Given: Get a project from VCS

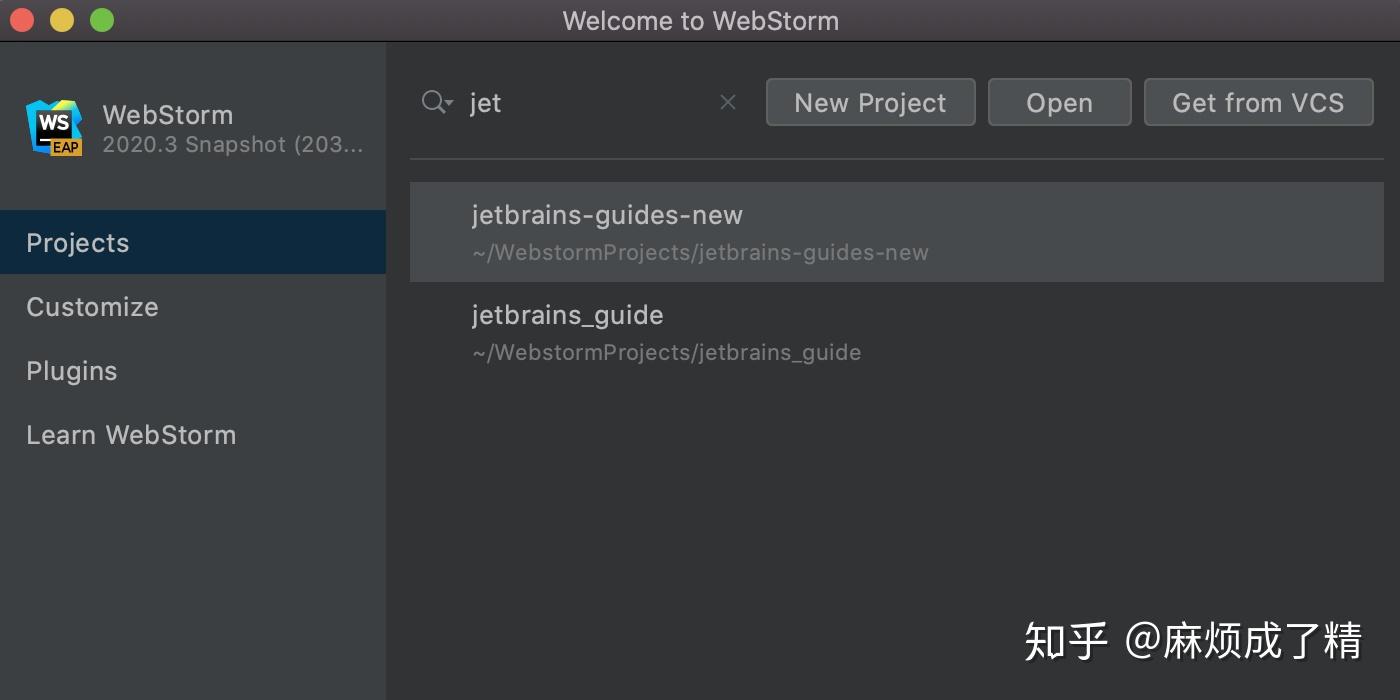Looking at the screenshot, I should click(x=1258, y=102).
